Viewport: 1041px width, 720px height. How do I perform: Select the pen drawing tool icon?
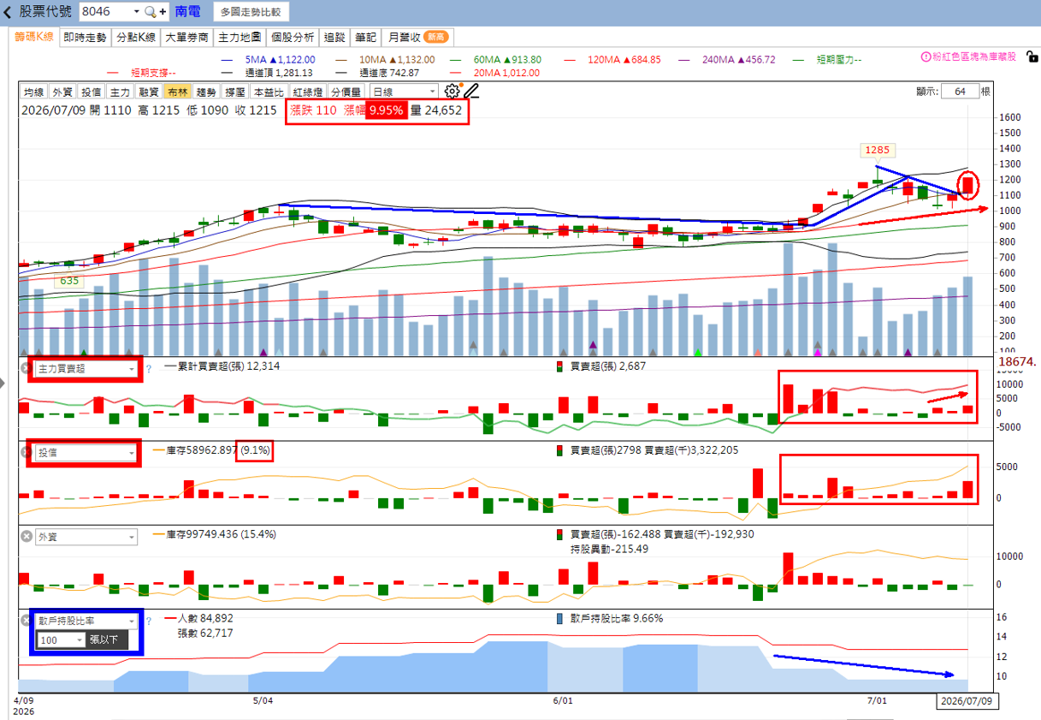tap(471, 92)
